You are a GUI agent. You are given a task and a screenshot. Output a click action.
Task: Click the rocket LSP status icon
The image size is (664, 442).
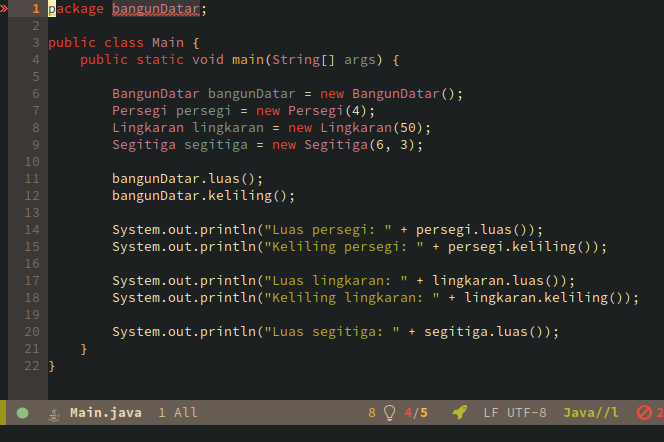tap(459, 412)
